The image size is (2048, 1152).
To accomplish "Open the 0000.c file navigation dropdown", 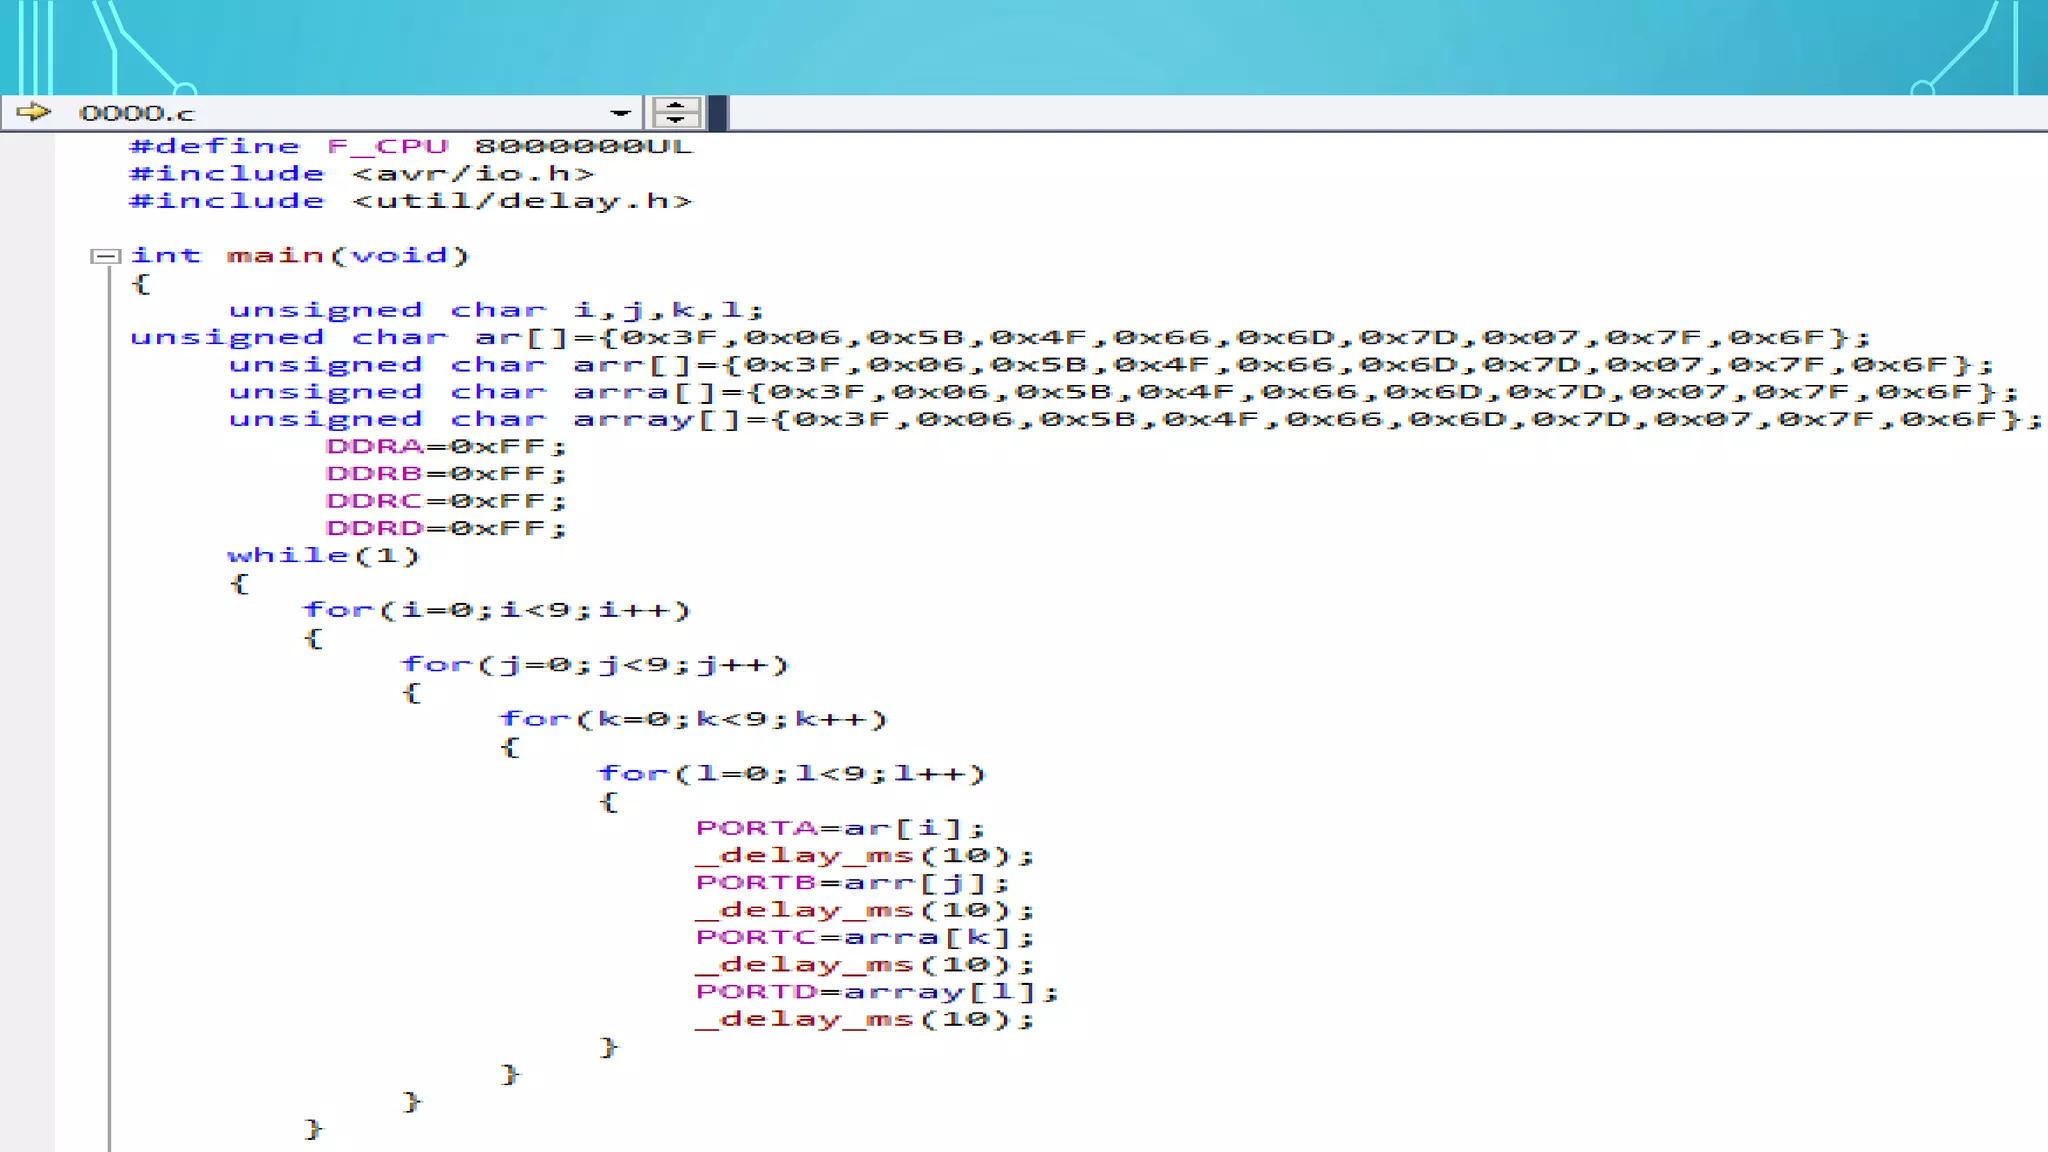I will coord(620,113).
